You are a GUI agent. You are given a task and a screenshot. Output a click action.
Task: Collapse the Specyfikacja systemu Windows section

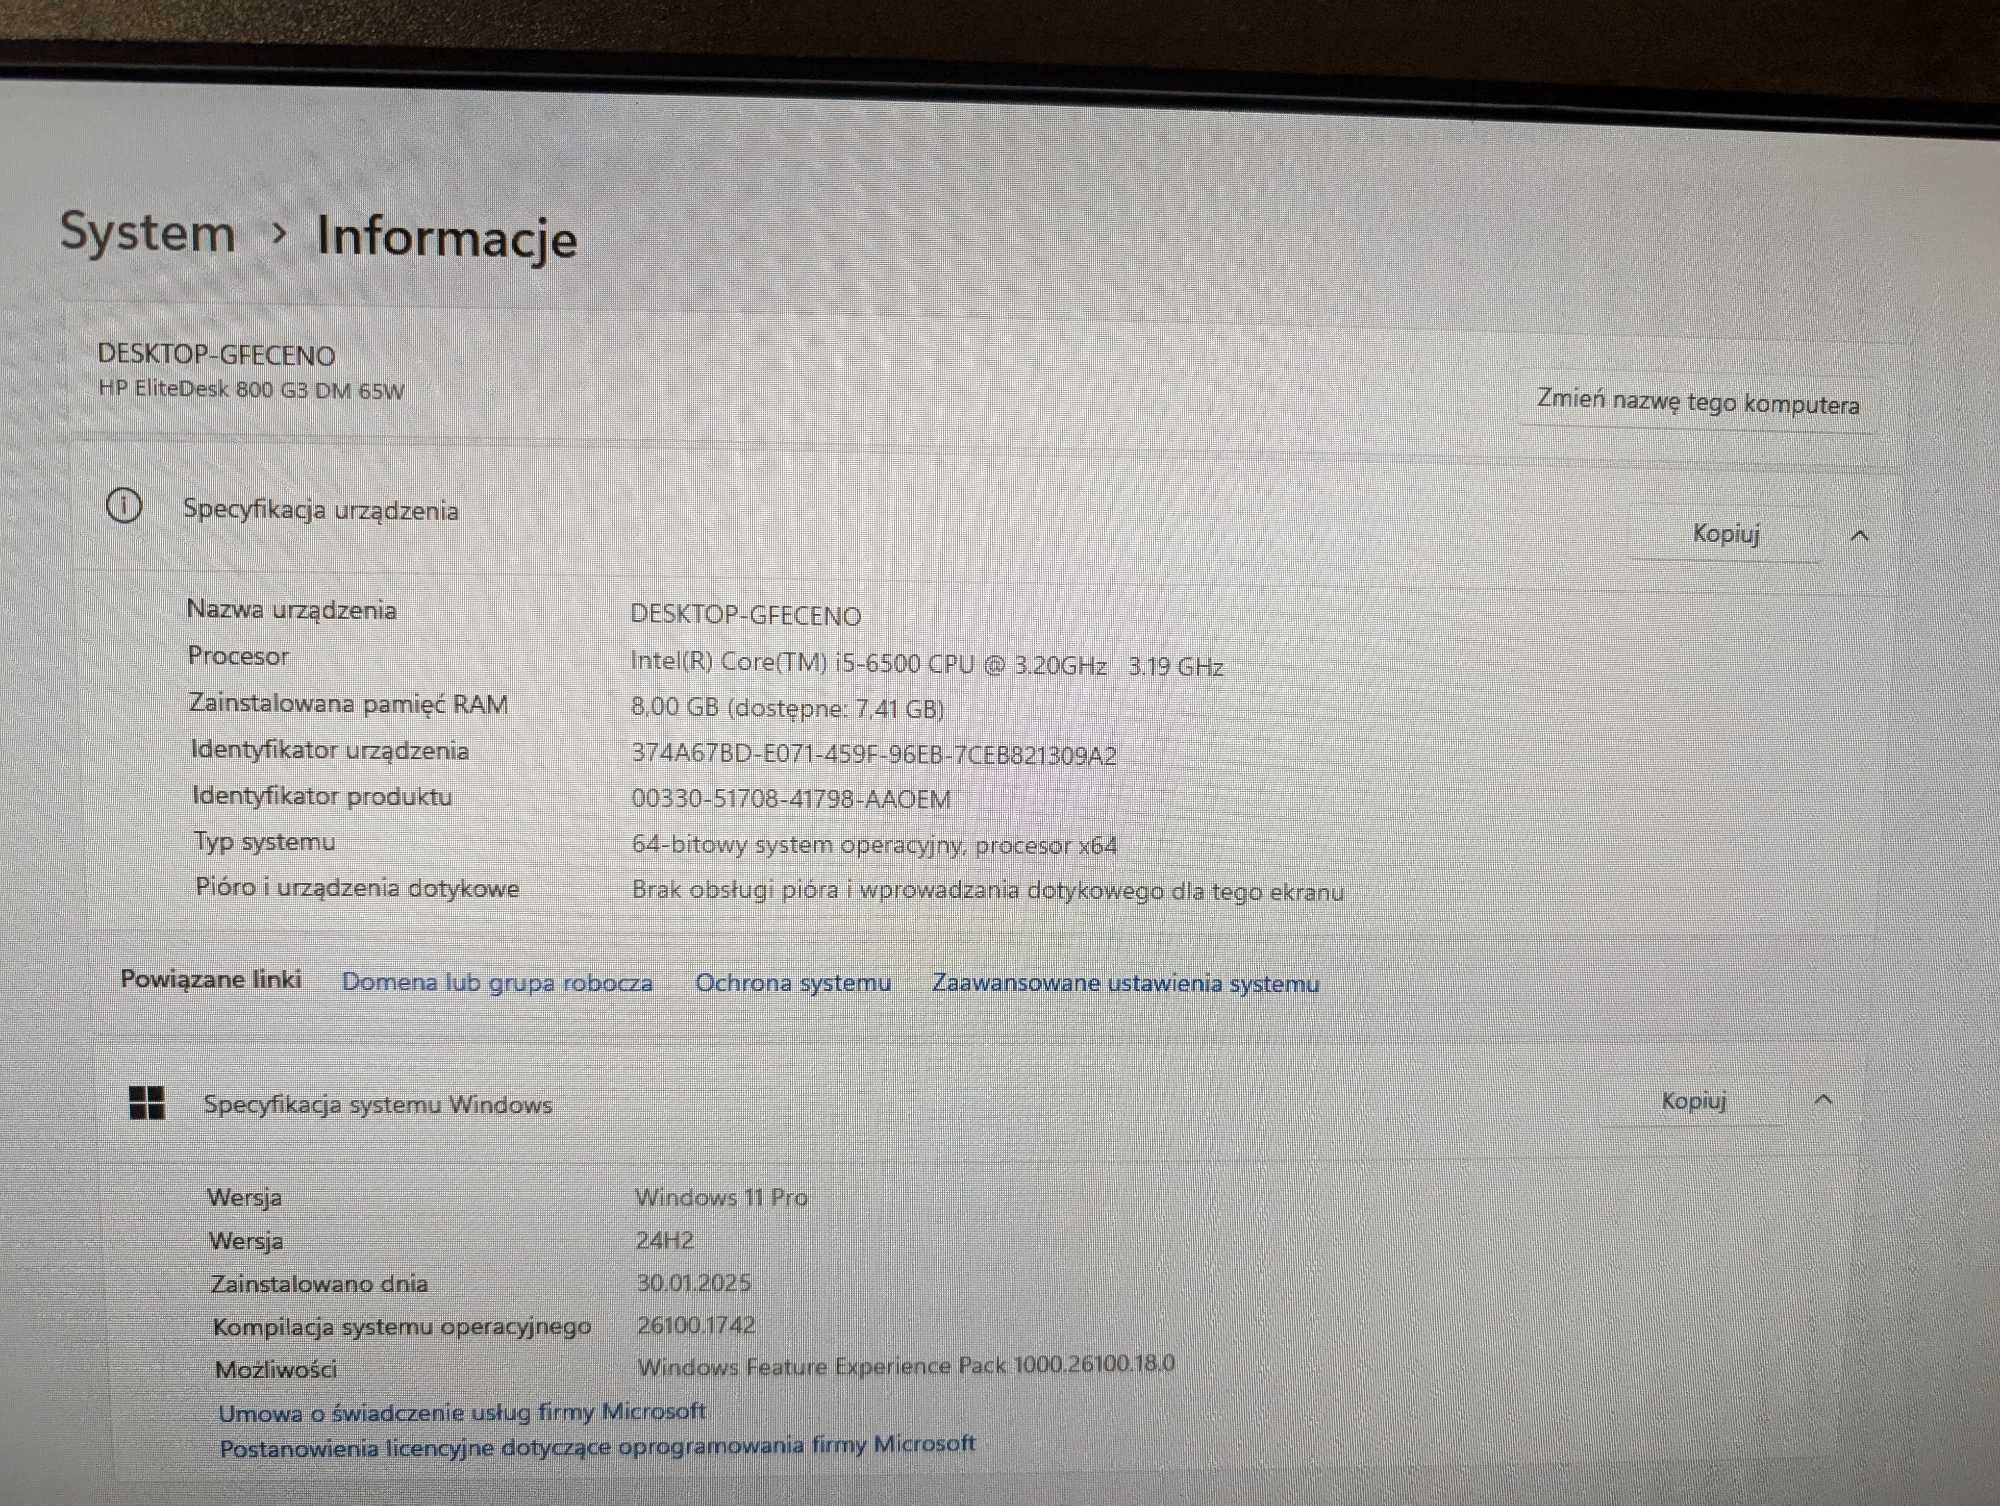(x=1823, y=1100)
